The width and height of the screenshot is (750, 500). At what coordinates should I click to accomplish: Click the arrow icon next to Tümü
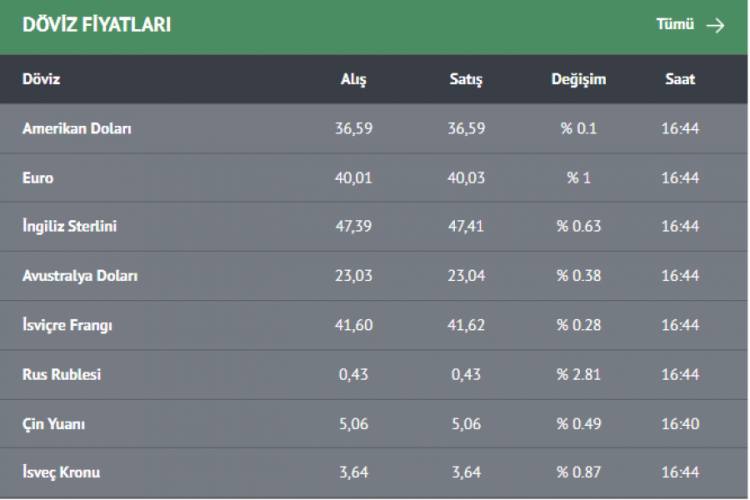715,26
